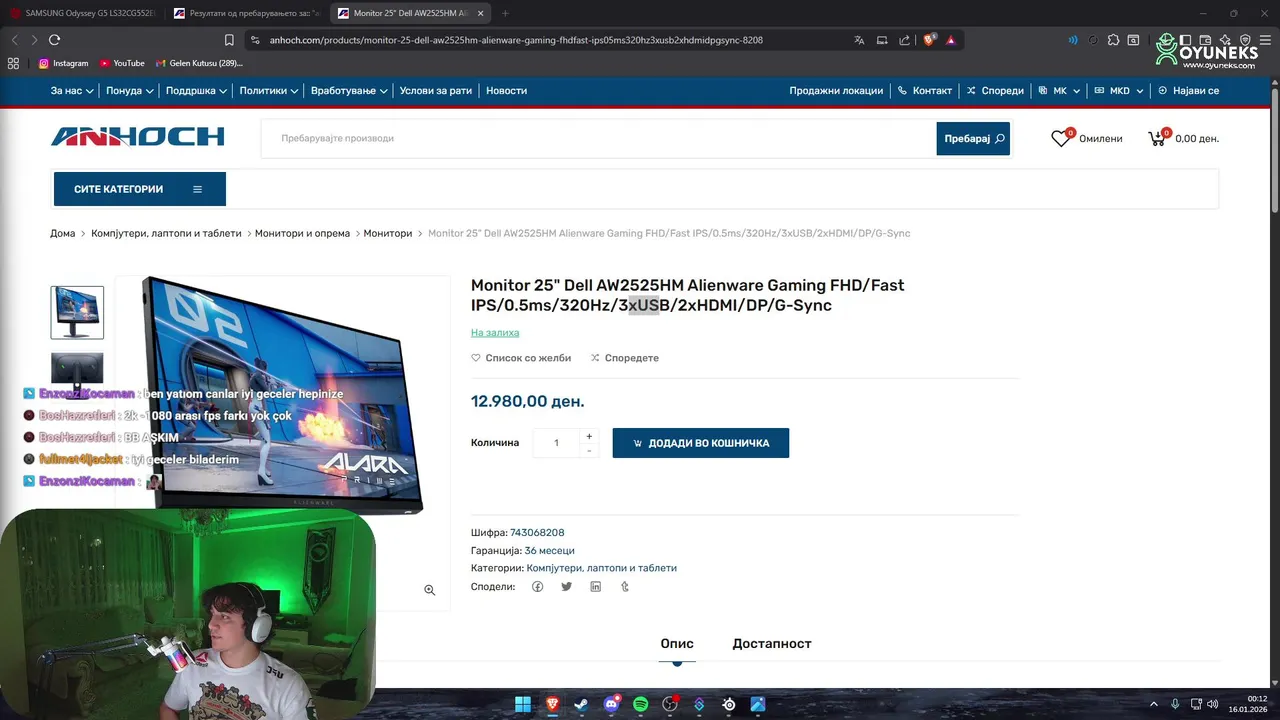Decrease quantity with the minus stepper

click(x=589, y=451)
